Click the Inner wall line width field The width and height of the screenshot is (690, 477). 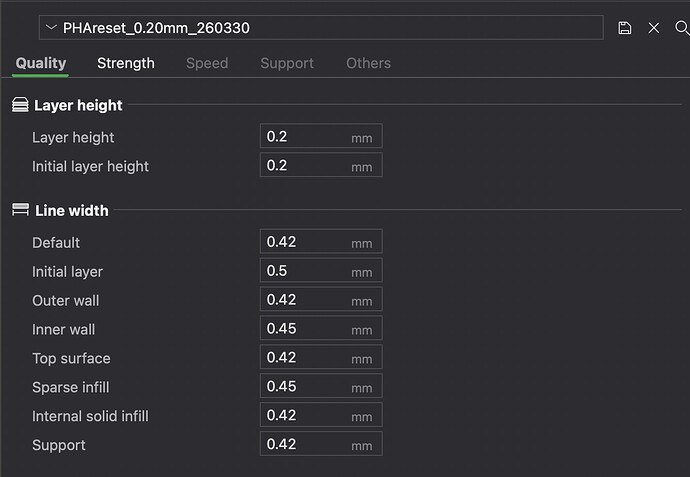(x=321, y=328)
